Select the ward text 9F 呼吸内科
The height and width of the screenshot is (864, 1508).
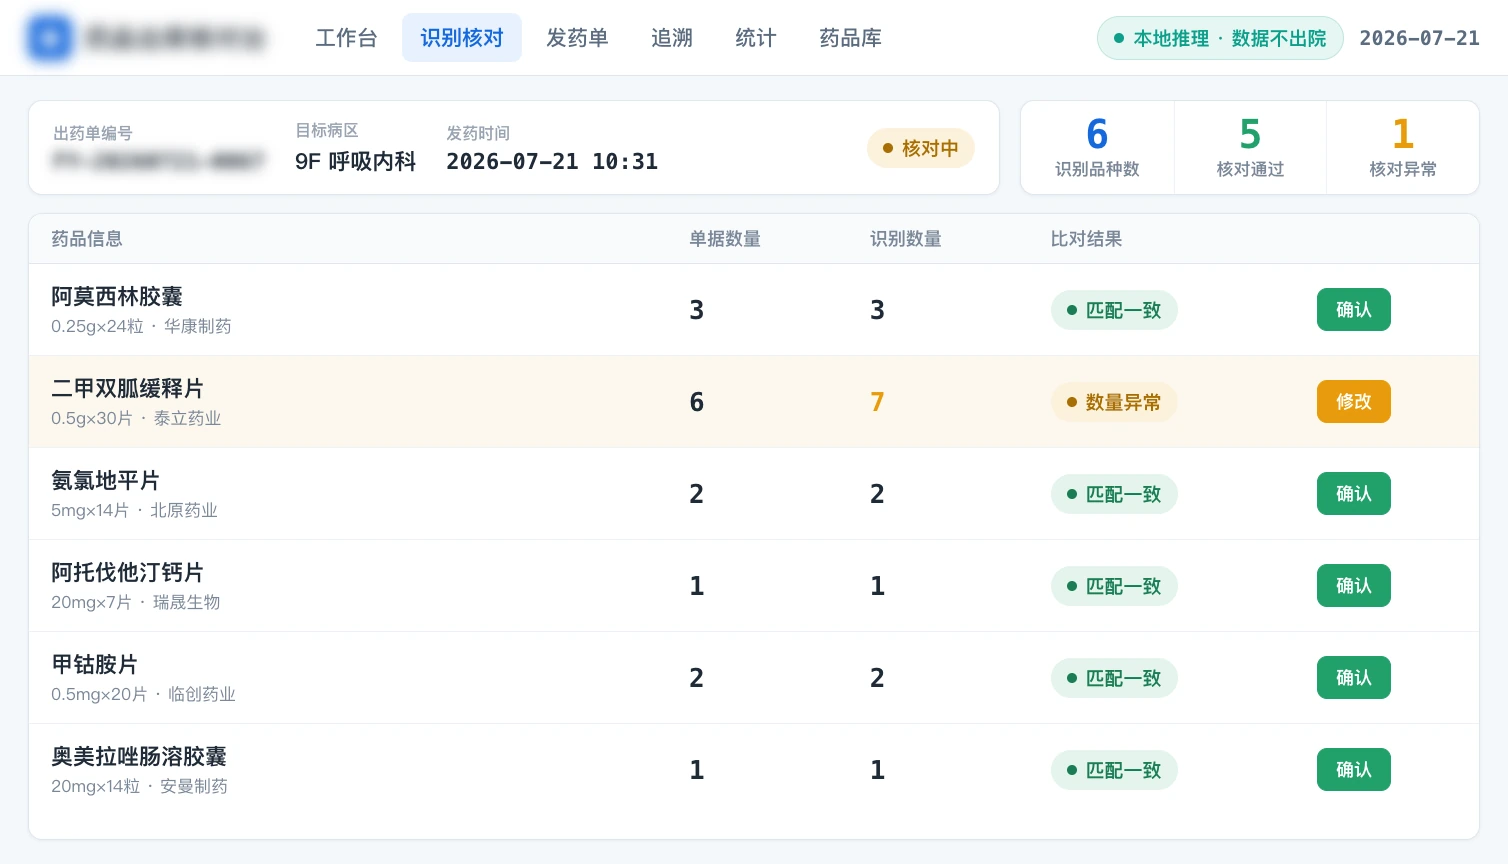pyautogui.click(x=355, y=161)
